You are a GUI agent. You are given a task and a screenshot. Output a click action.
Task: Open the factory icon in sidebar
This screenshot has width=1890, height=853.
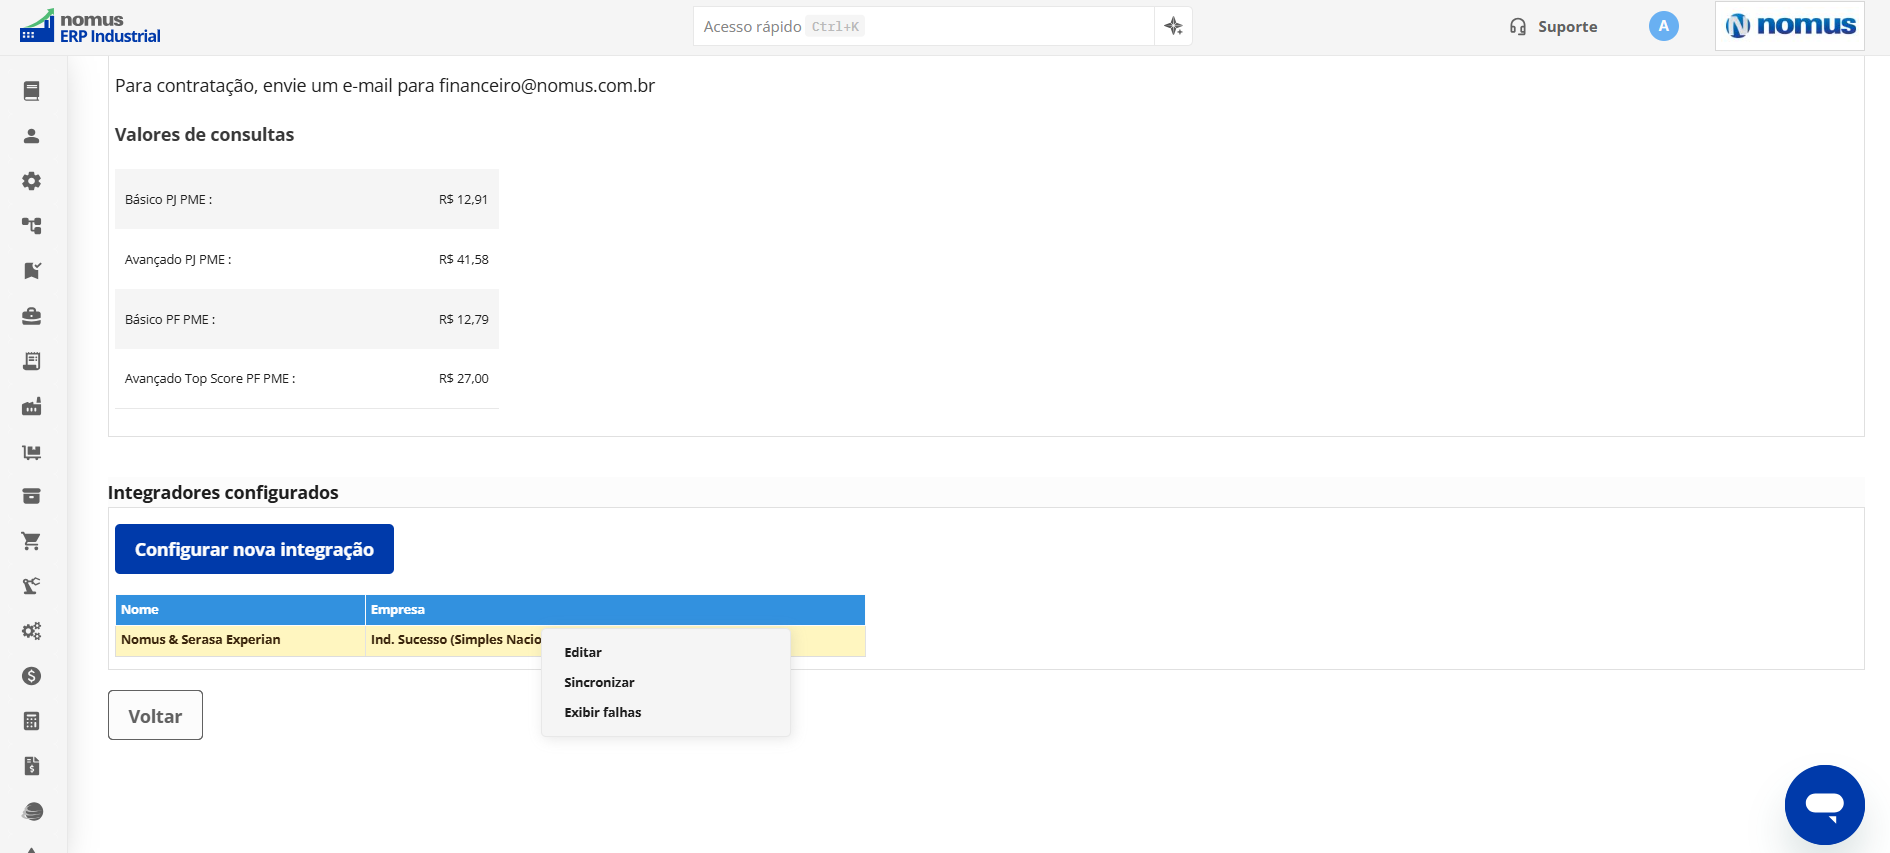pyautogui.click(x=32, y=406)
